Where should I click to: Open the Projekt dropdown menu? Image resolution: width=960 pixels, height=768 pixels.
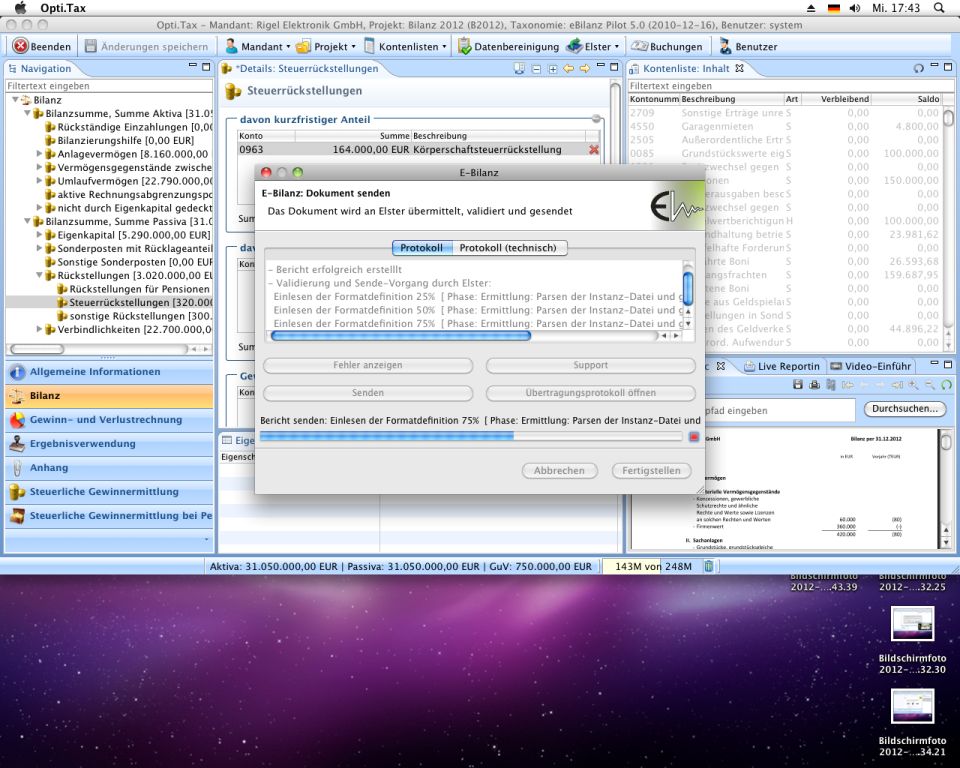(325, 47)
